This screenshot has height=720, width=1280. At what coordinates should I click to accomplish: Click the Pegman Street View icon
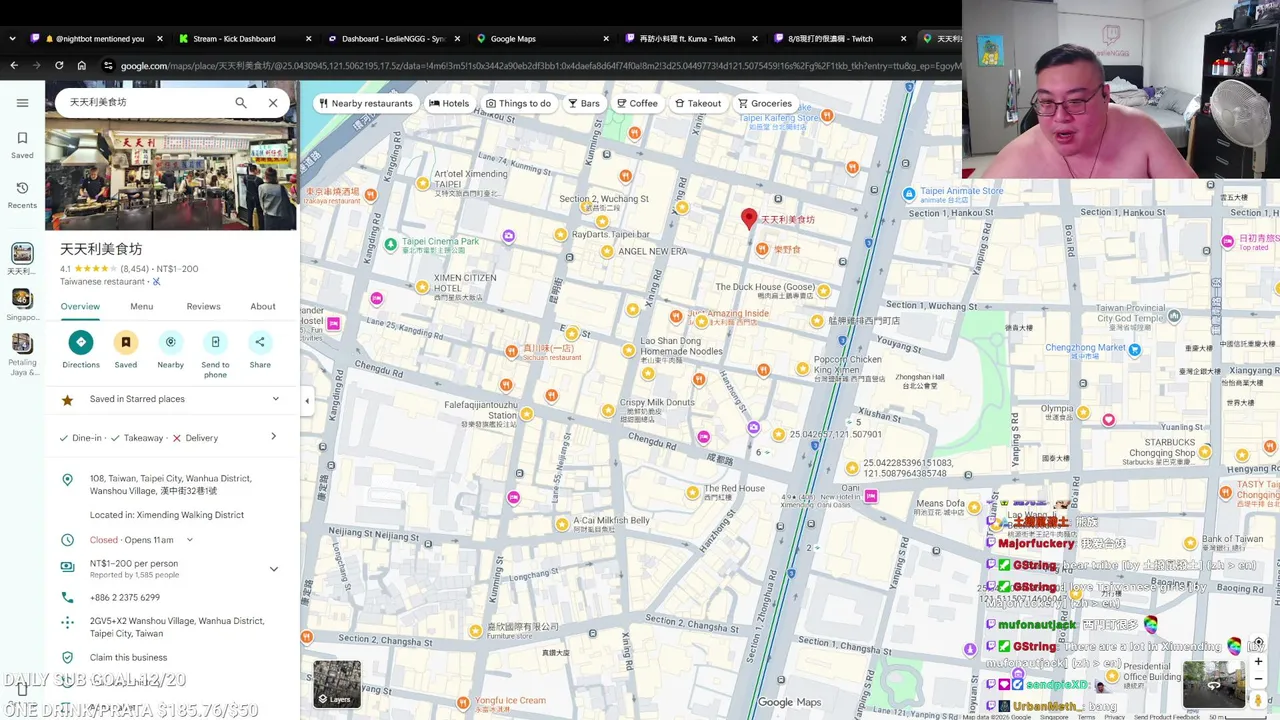1258,701
